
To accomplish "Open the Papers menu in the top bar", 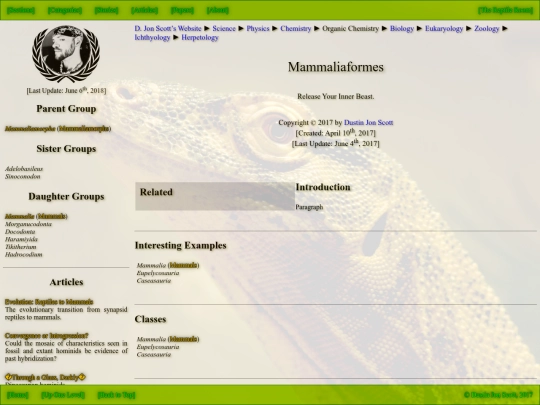I will coord(182,10).
